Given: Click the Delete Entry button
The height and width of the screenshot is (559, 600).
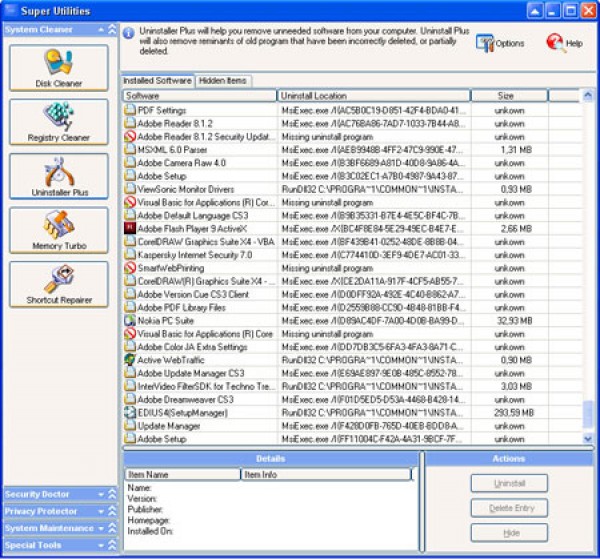Looking at the screenshot, I should click(509, 508).
